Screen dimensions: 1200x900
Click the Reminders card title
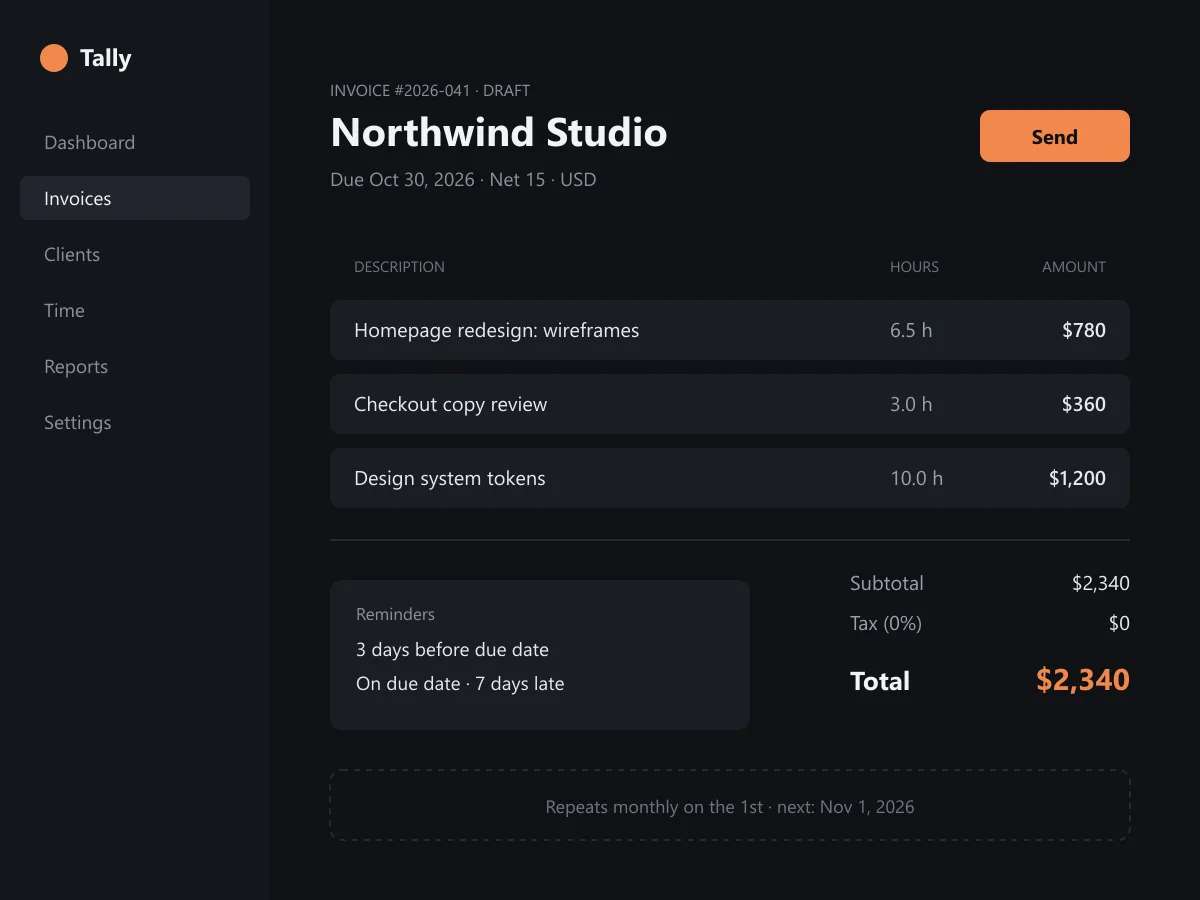395,614
